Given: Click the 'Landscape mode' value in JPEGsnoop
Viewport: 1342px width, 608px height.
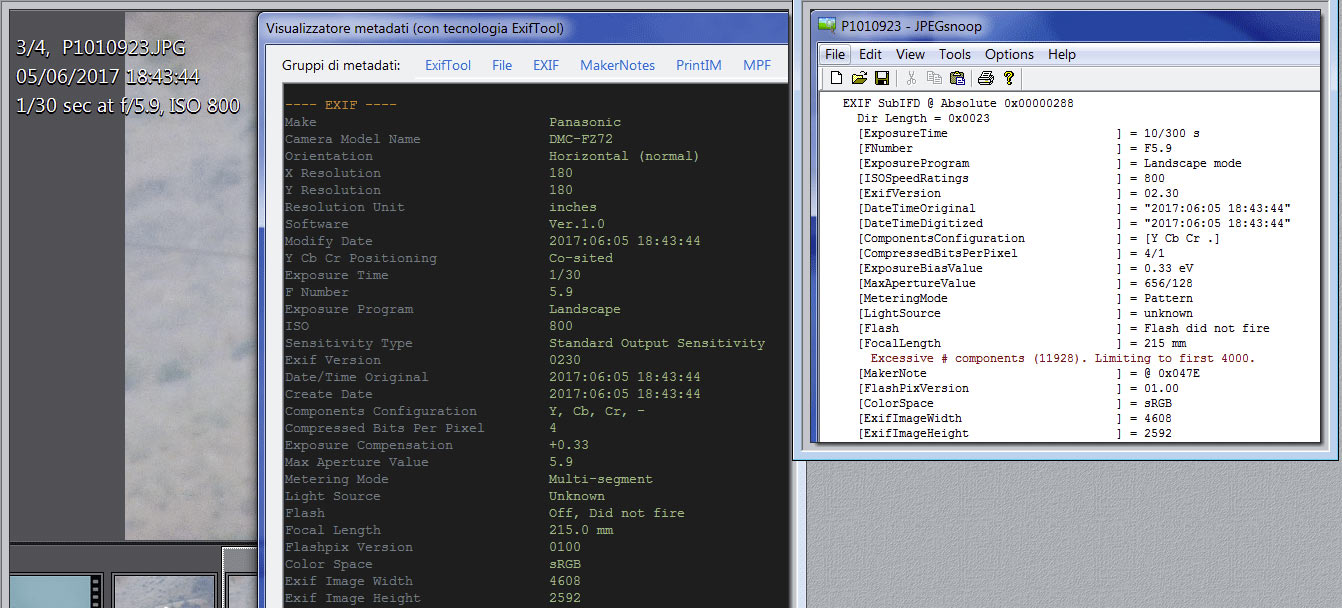Looking at the screenshot, I should coord(1193,163).
